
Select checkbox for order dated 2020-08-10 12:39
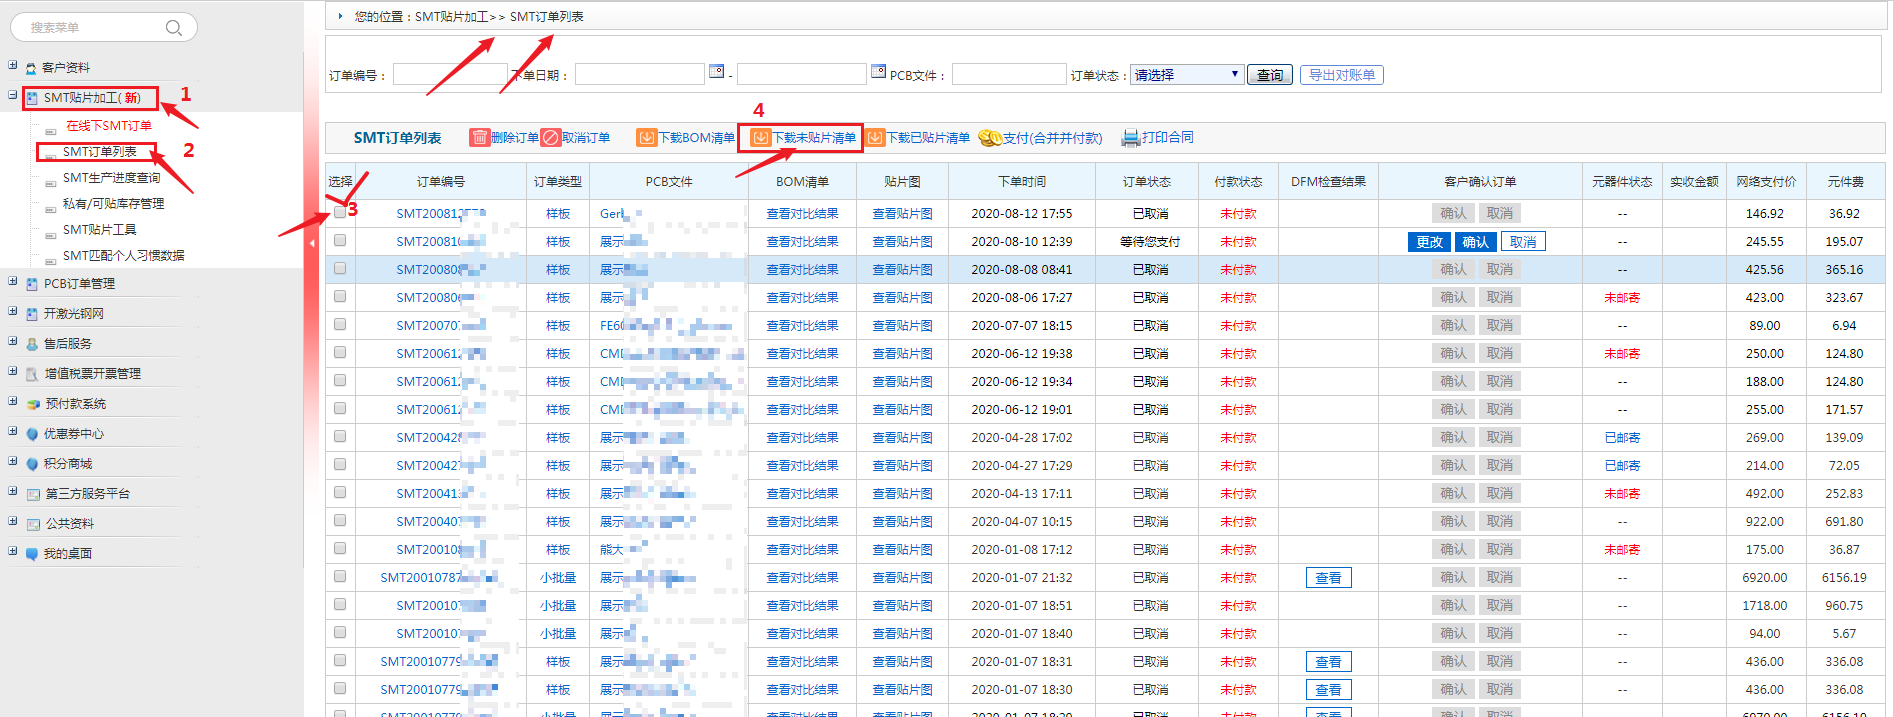pos(340,241)
